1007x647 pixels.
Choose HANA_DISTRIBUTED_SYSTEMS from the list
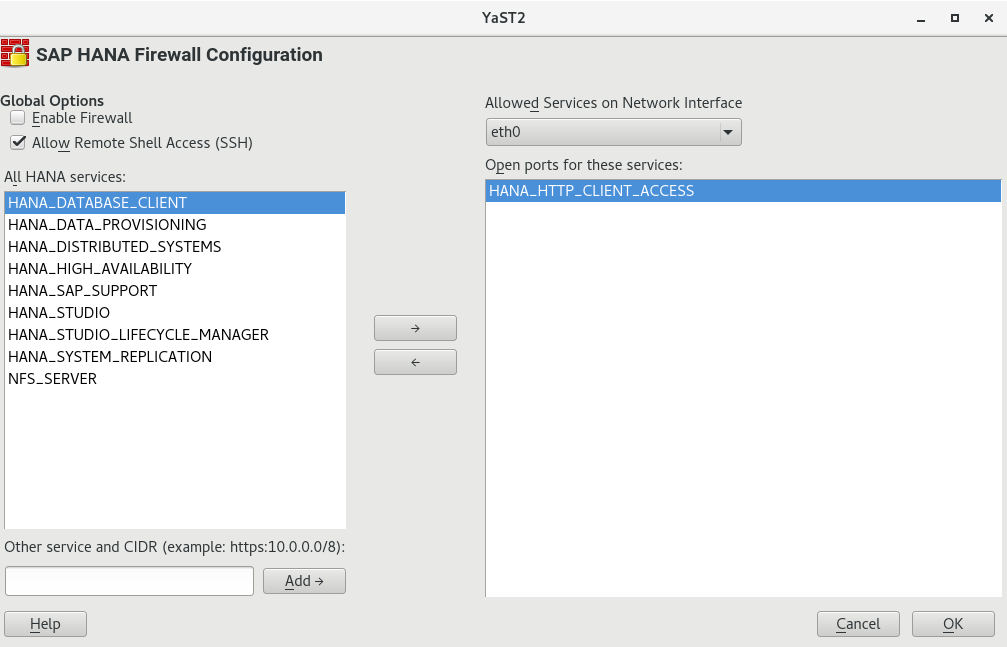tap(114, 247)
